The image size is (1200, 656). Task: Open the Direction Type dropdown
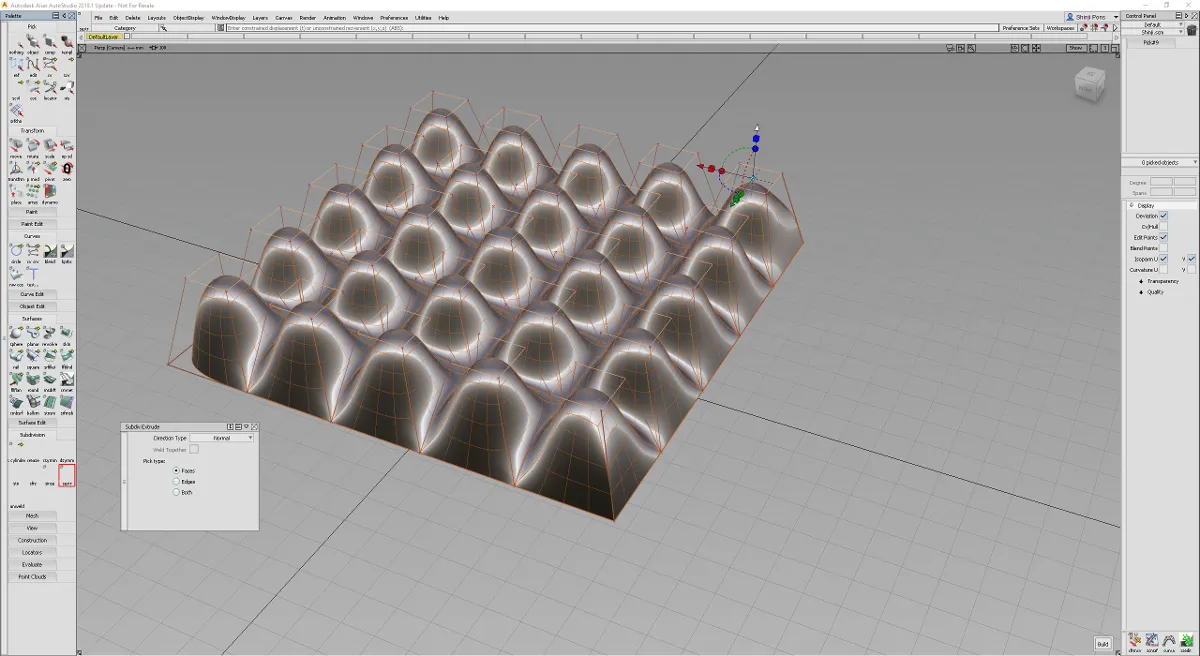[x=222, y=438]
